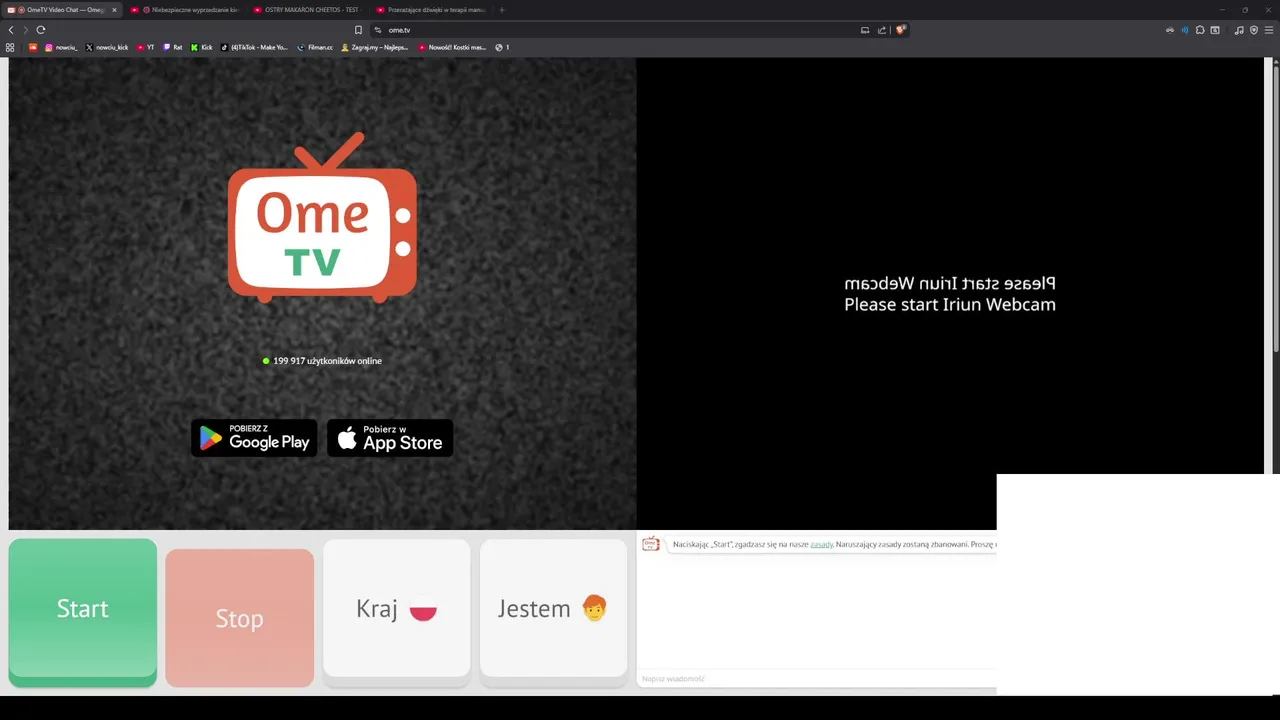Reload the ome.tv page
The height and width of the screenshot is (720, 1280).
[41, 30]
